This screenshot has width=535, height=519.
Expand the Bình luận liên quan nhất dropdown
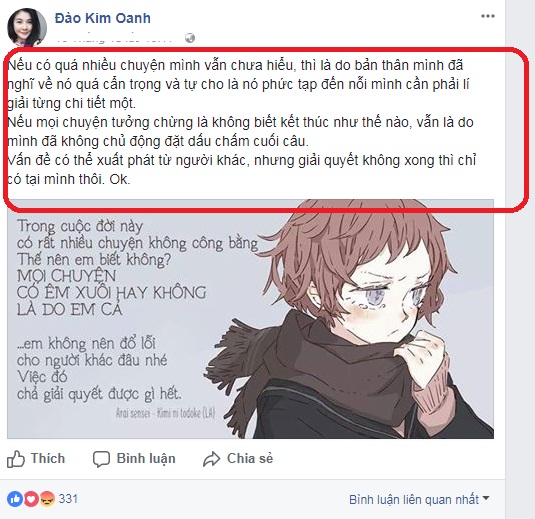[x=419, y=500]
